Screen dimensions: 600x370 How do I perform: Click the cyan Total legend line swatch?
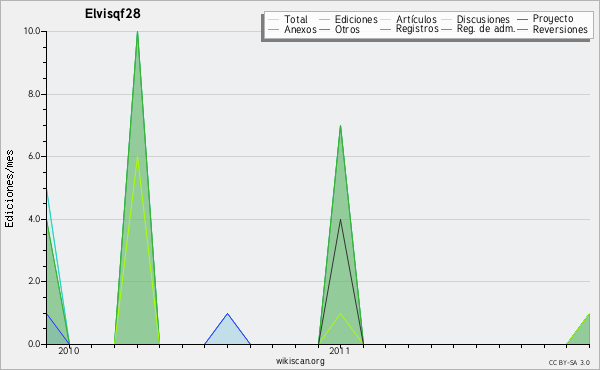(x=273, y=20)
